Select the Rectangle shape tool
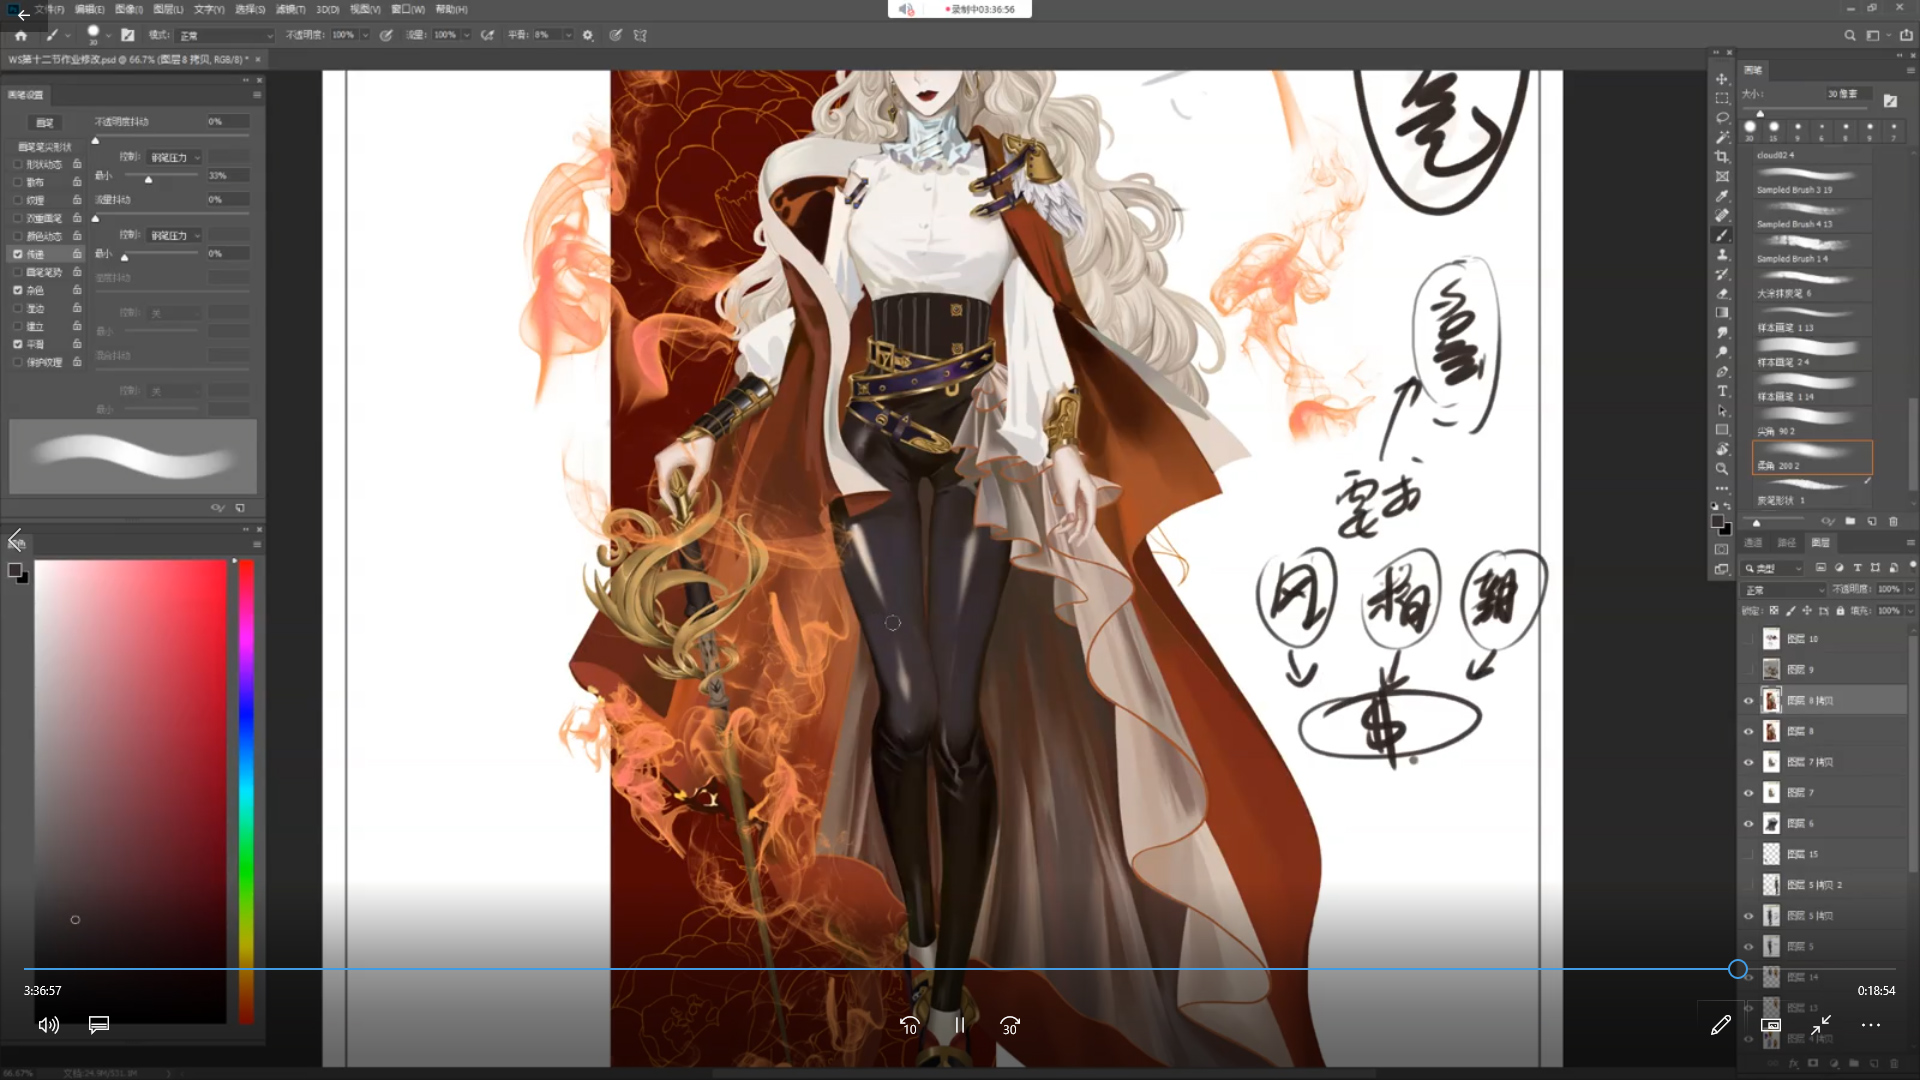The height and width of the screenshot is (1080, 1920). 1722,430
